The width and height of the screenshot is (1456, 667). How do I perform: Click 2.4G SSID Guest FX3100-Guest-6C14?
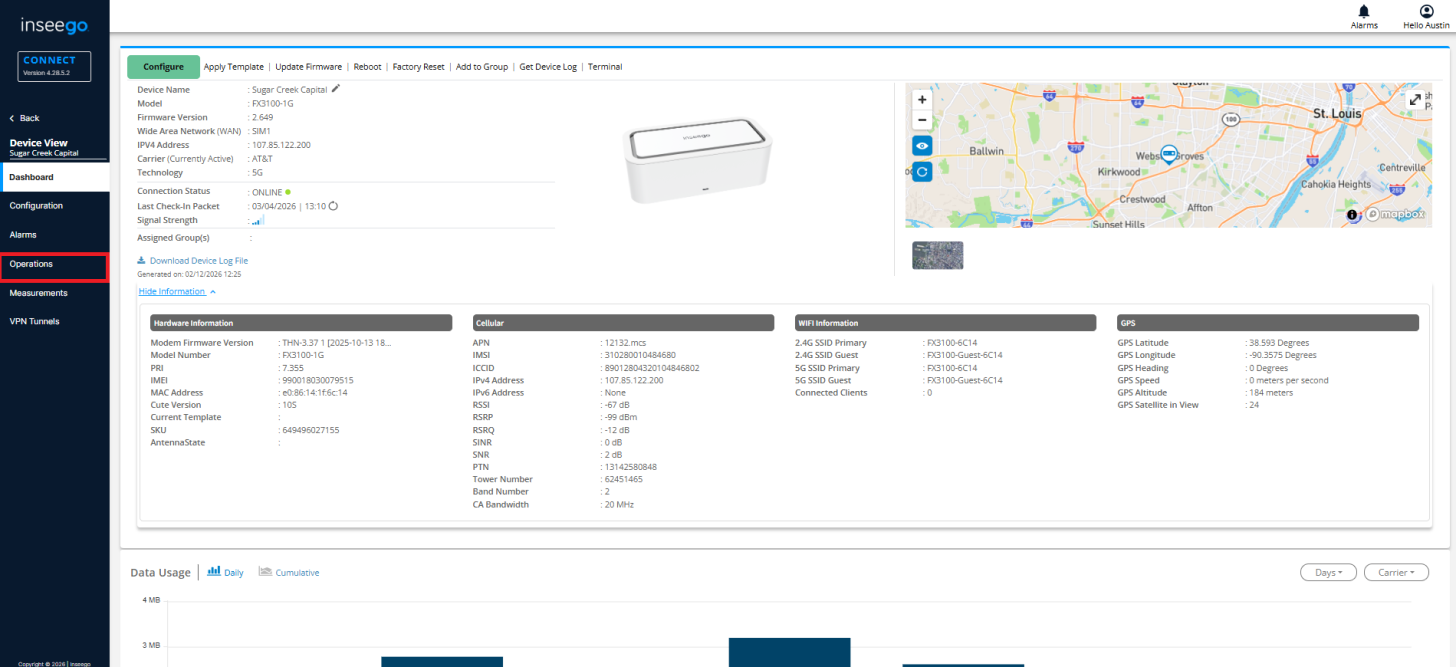[964, 355]
